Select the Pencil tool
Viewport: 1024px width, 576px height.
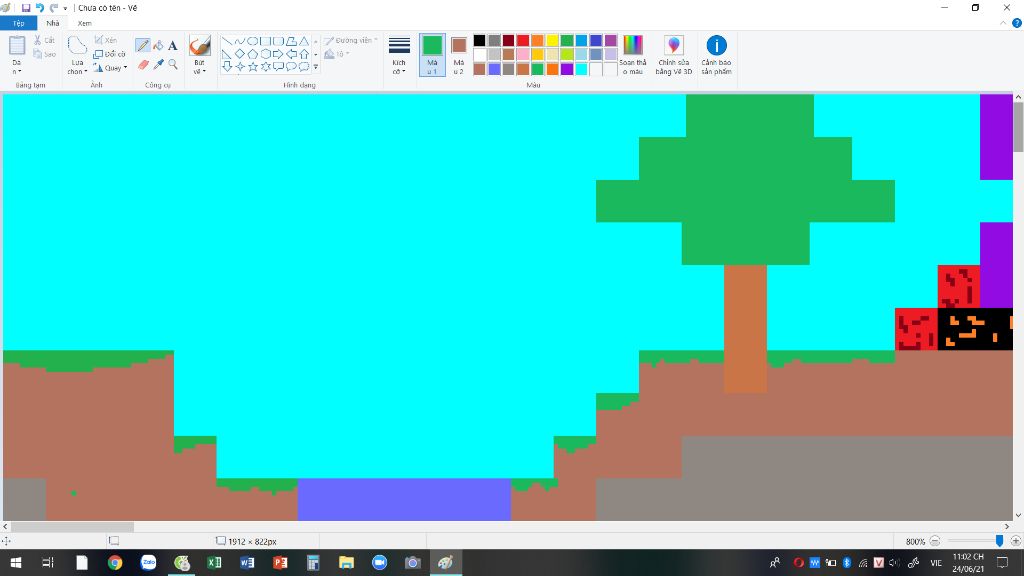tap(143, 45)
